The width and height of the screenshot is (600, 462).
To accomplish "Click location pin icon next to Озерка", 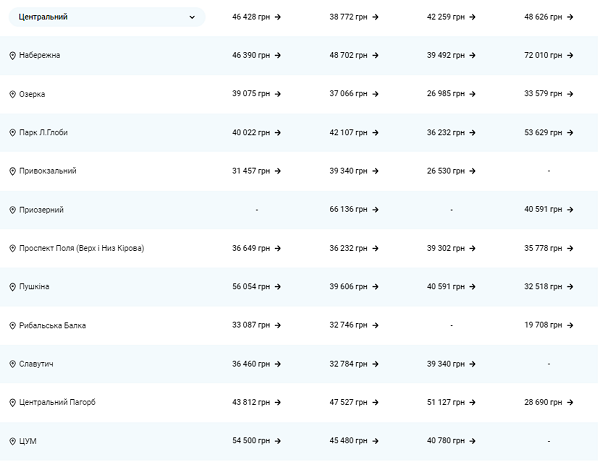I will click(x=12, y=94).
